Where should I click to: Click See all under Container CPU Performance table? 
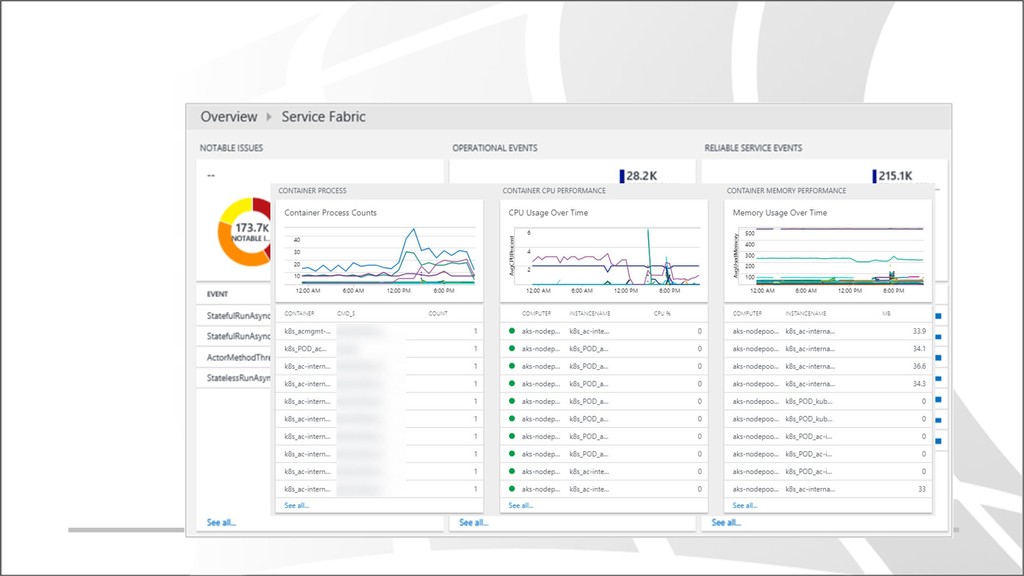tap(520, 505)
